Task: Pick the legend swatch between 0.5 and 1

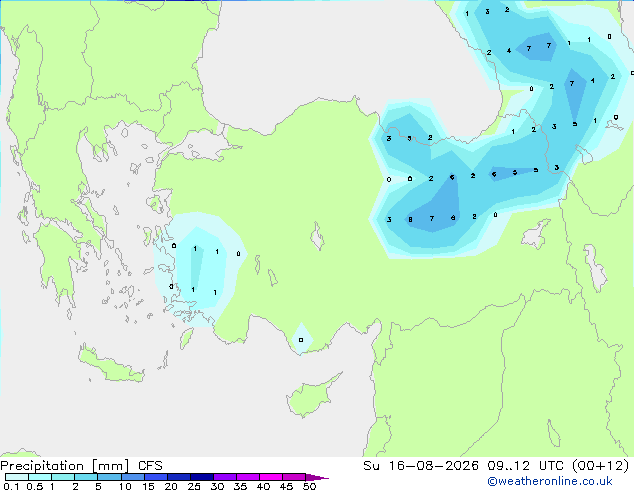Action: (x=40, y=477)
